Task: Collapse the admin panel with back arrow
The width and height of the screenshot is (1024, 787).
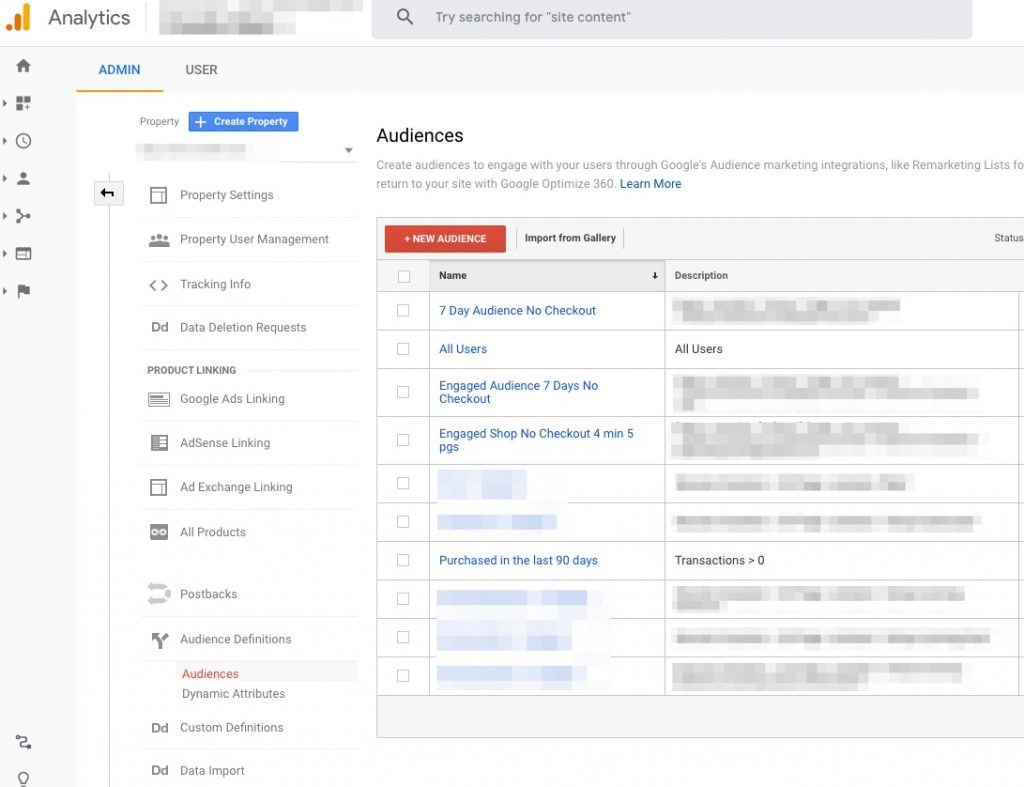Action: point(108,193)
